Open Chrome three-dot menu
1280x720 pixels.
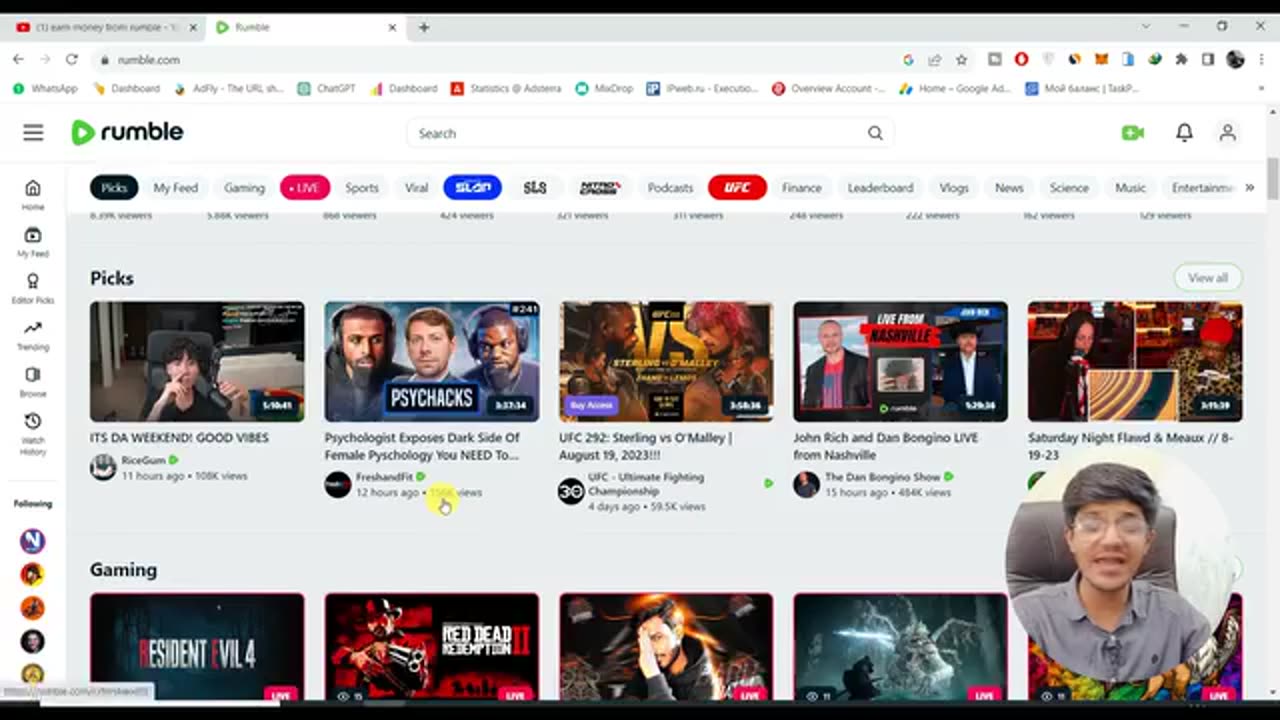pos(1261,60)
